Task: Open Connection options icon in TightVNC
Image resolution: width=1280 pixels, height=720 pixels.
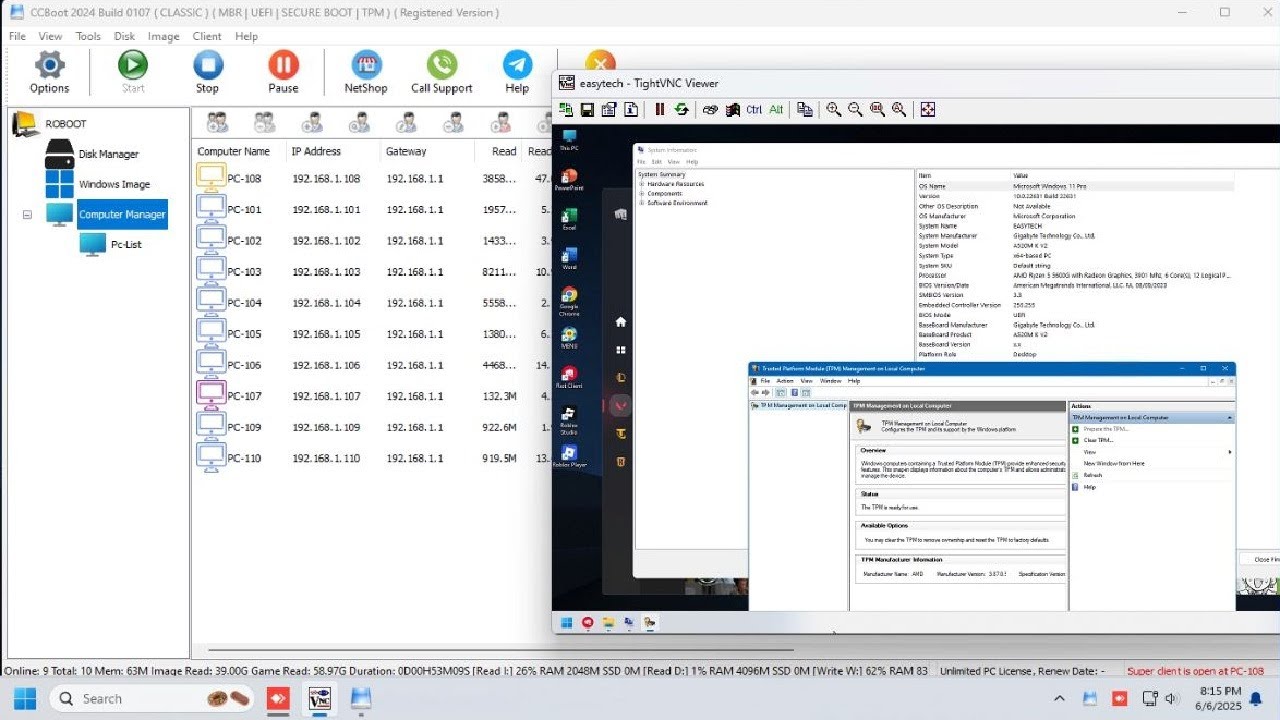Action: 609,109
